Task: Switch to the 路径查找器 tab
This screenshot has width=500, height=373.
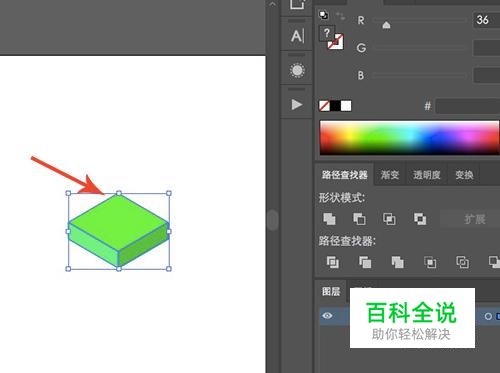Action: pyautogui.click(x=345, y=175)
